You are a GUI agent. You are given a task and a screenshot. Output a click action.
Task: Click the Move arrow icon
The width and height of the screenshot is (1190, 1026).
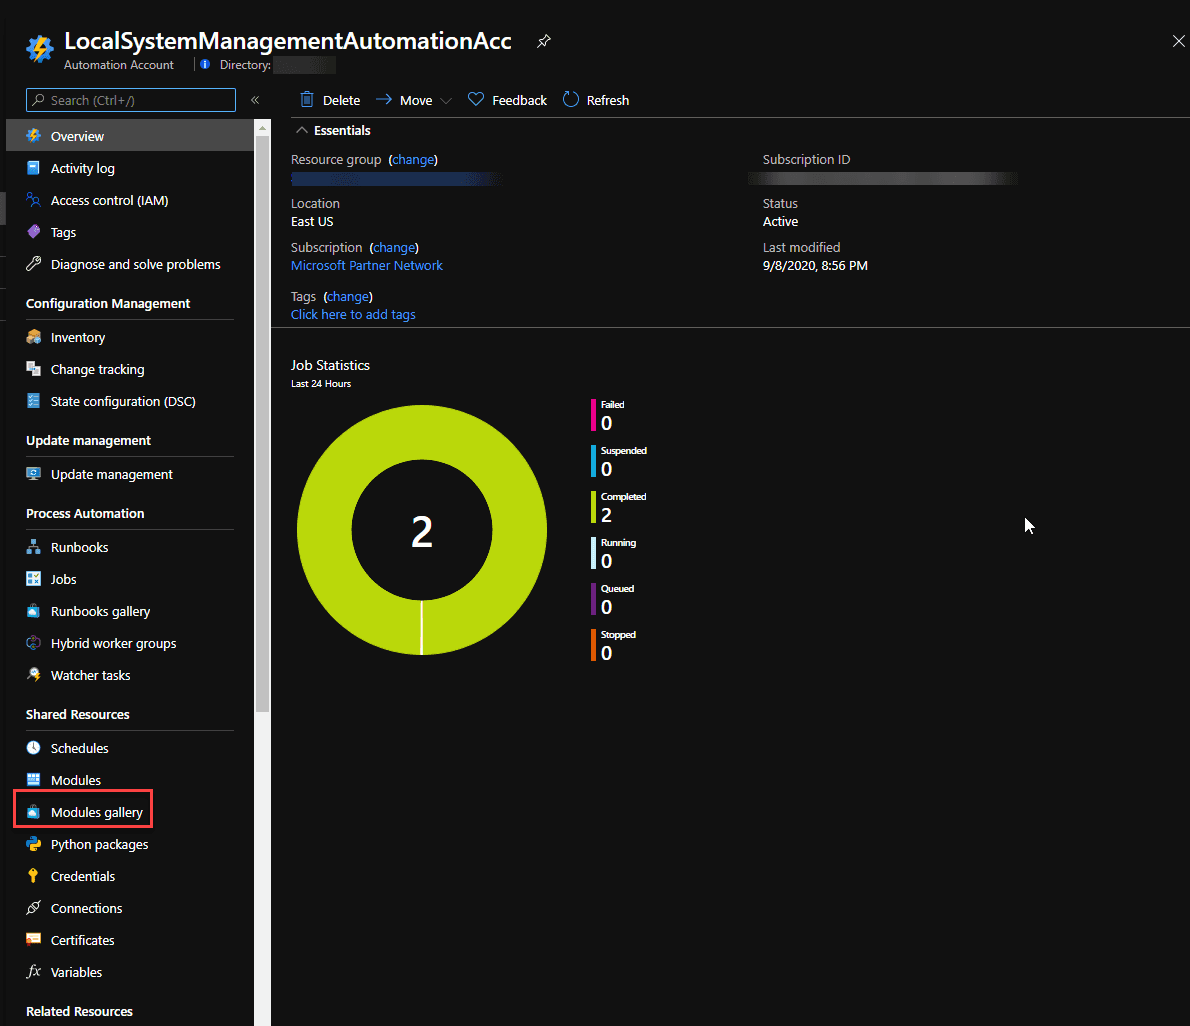384,99
